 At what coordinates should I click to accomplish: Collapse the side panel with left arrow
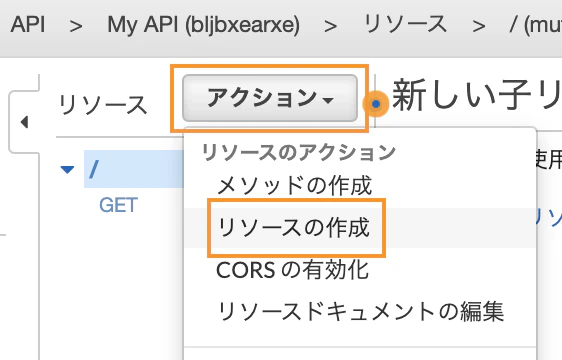24,122
